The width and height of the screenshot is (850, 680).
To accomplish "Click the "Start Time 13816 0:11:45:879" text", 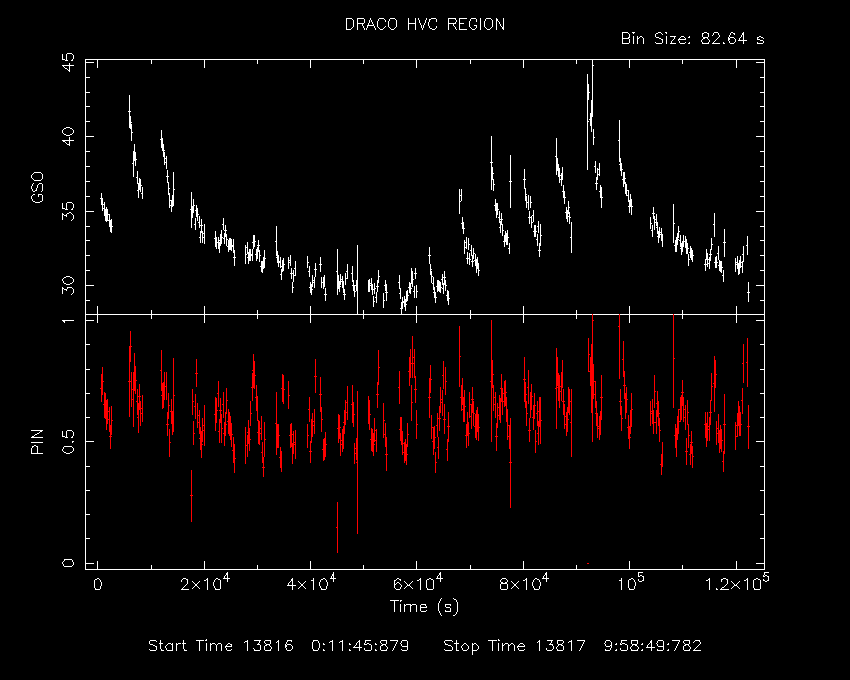I will pyautogui.click(x=279, y=646).
